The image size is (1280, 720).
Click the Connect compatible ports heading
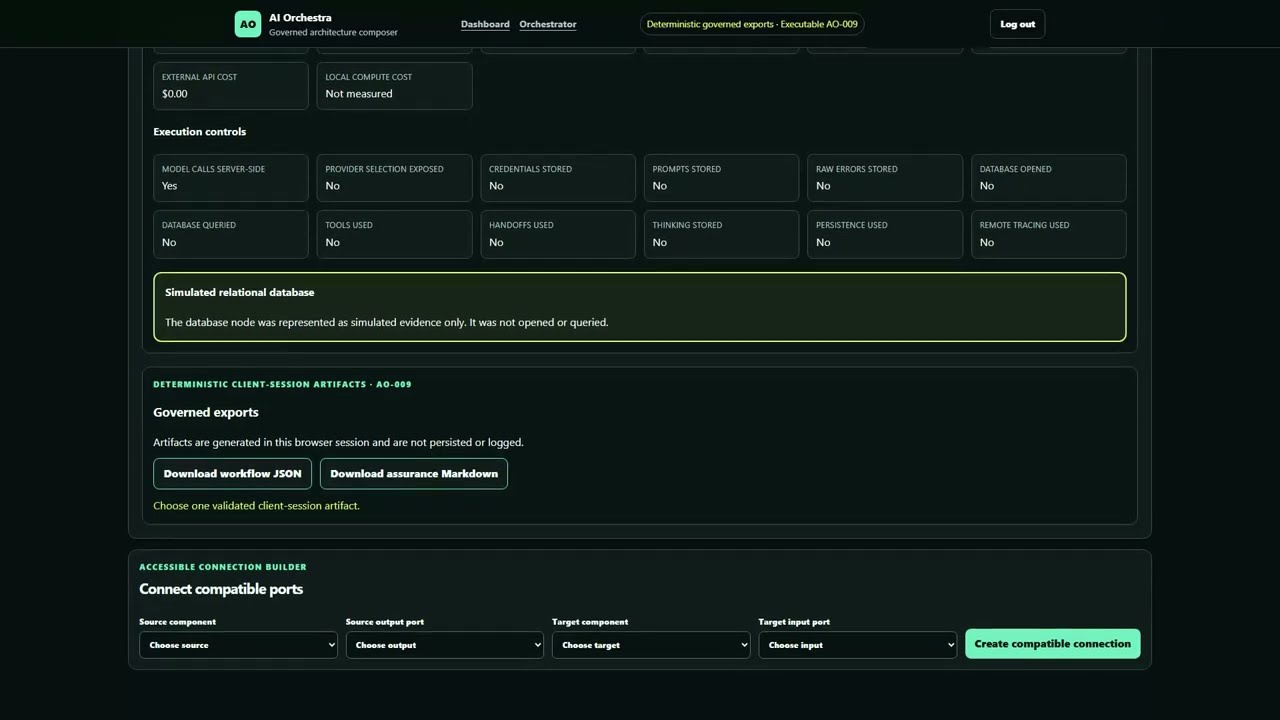[221, 589]
